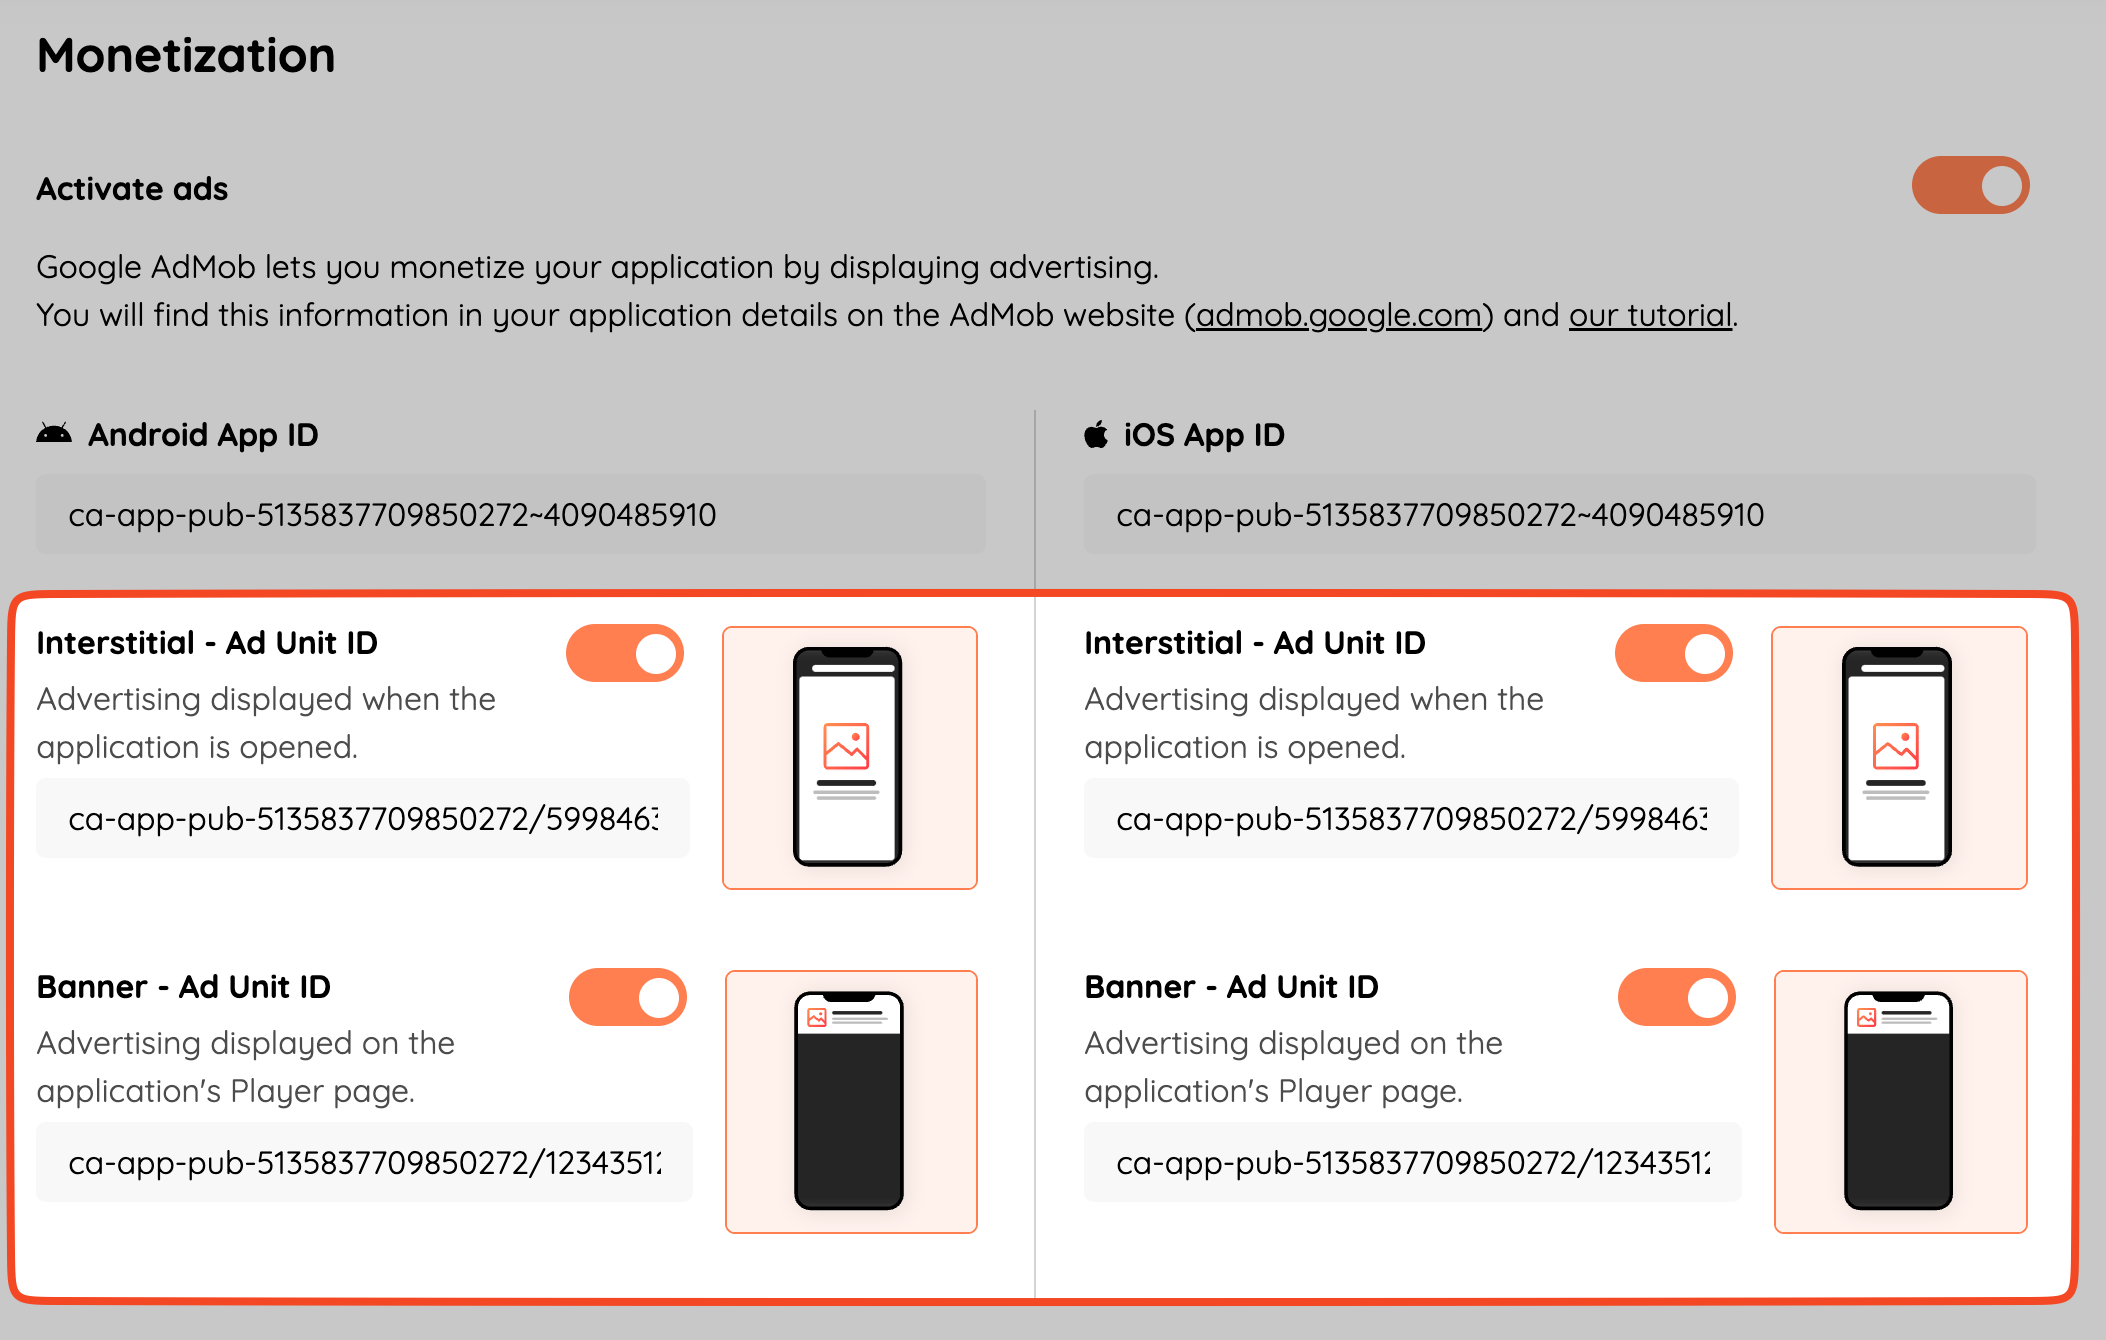Click the Android App ID field
This screenshot has width=2106, height=1340.
511,514
